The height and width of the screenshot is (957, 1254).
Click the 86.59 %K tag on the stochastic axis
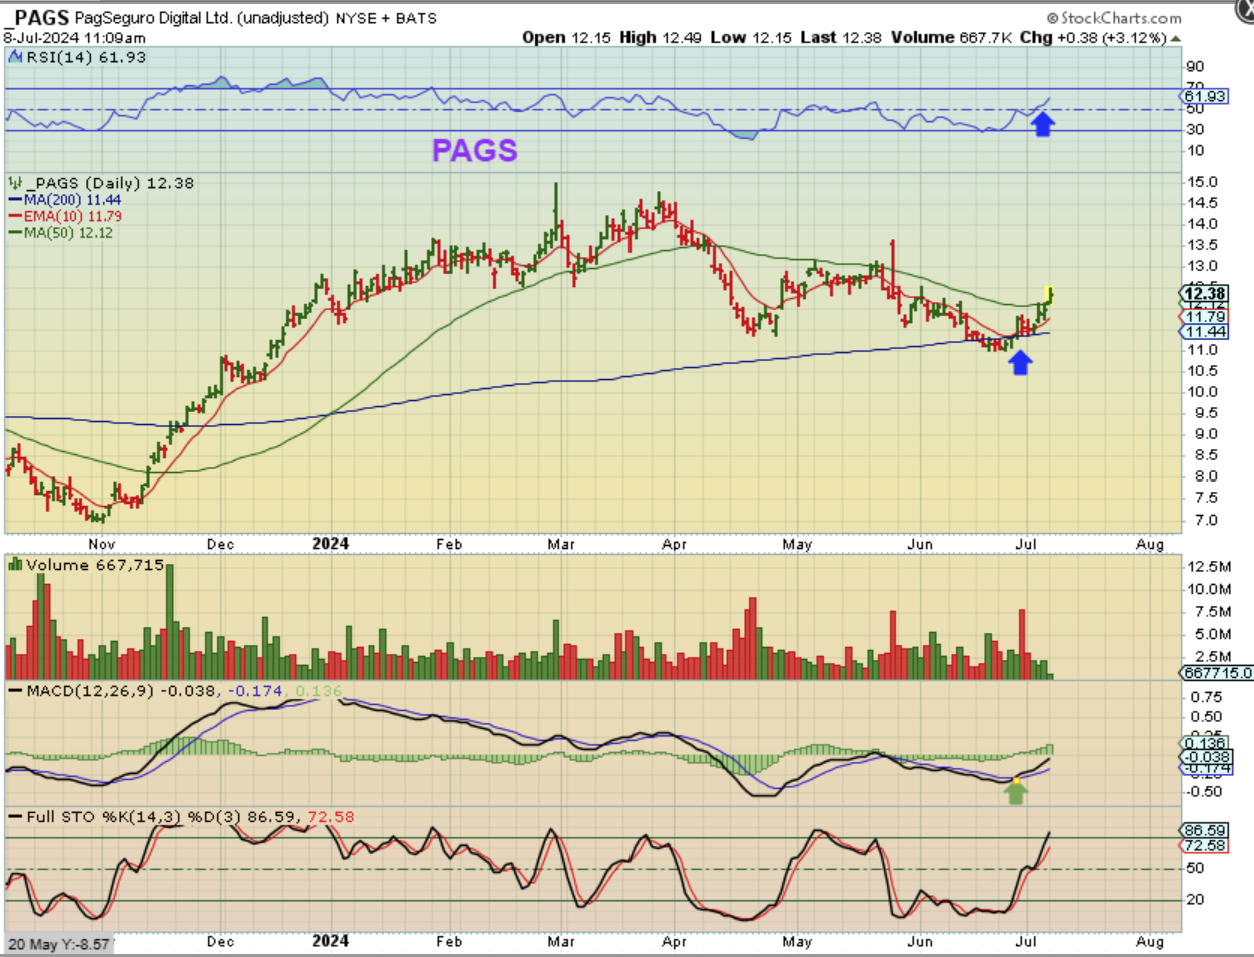(1204, 830)
